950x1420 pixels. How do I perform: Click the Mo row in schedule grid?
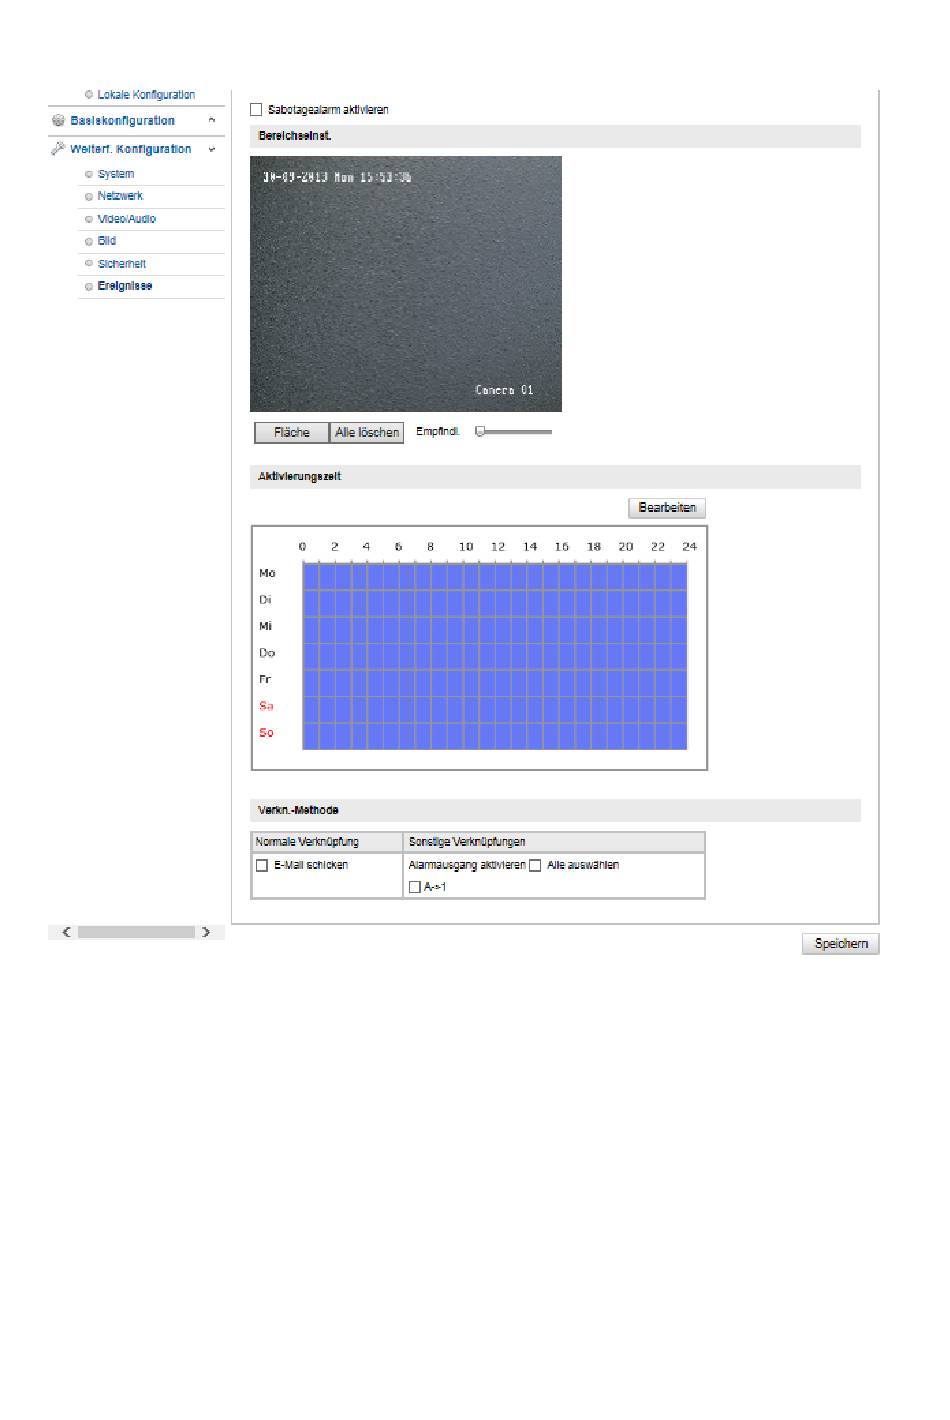pos(495,576)
